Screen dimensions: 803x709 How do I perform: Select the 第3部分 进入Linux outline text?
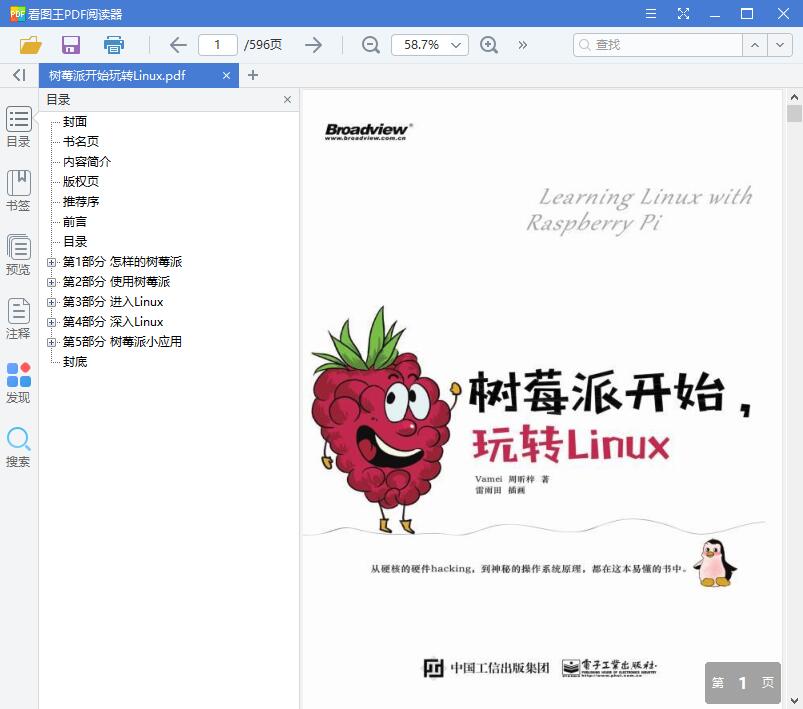pyautogui.click(x=113, y=302)
